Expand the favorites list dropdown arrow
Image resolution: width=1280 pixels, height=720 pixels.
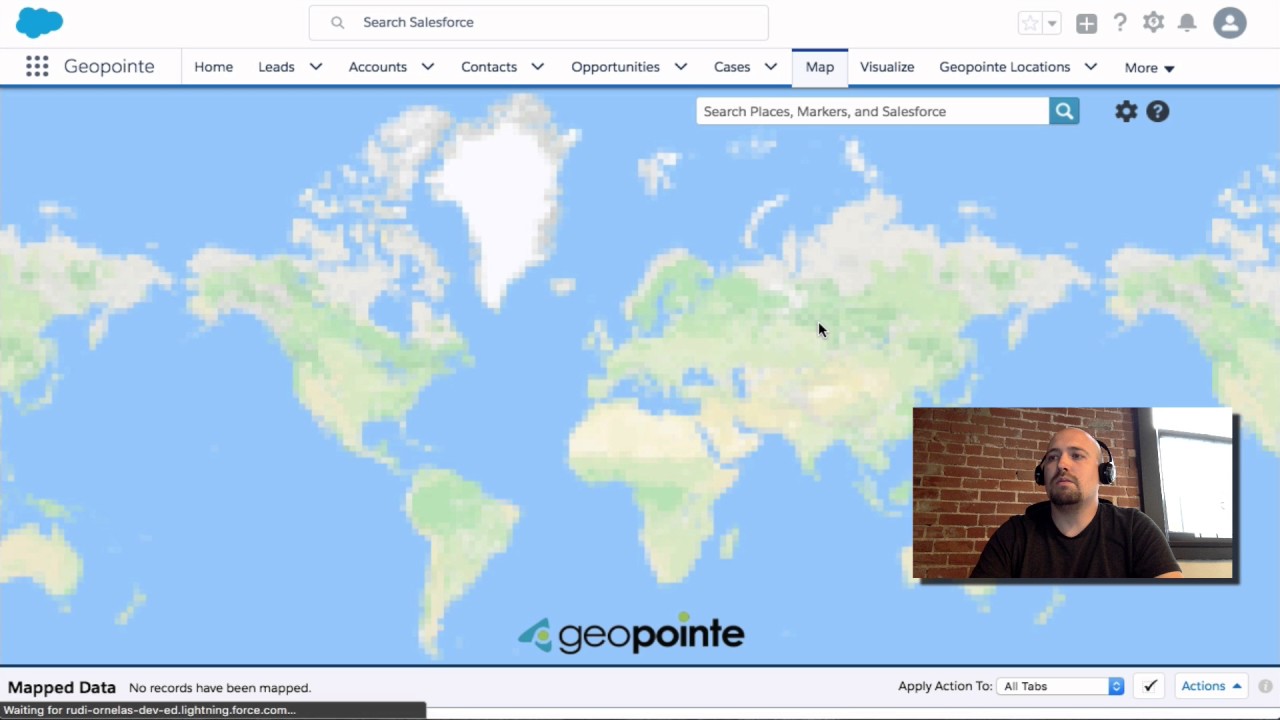point(1052,23)
